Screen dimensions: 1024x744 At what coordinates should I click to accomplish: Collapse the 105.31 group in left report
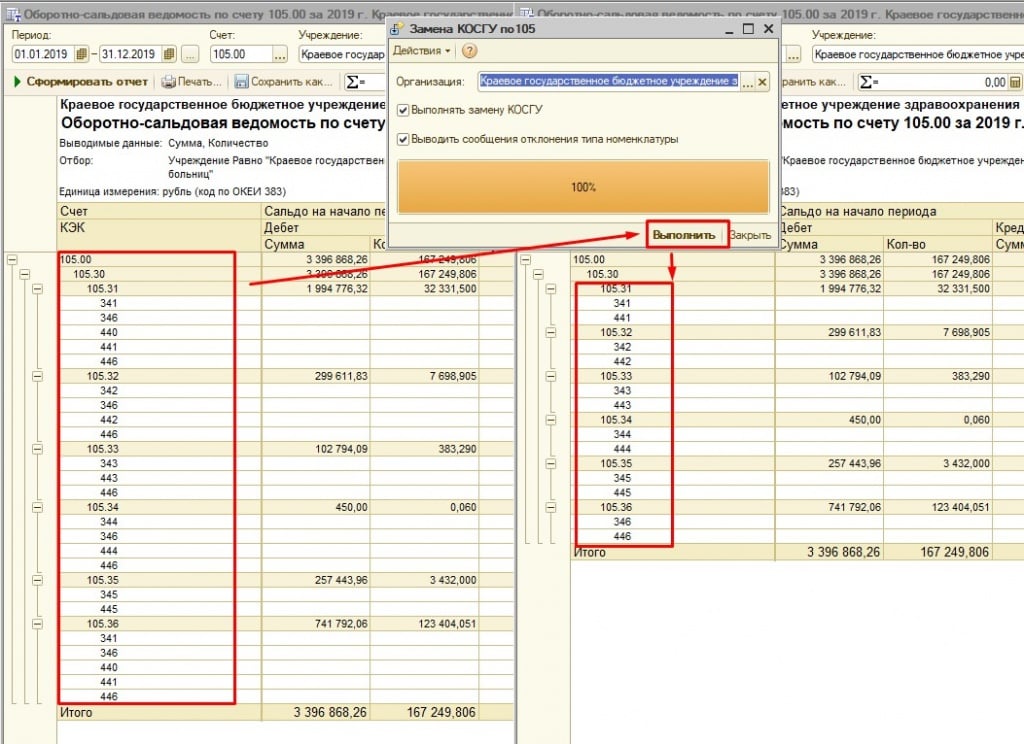click(38, 289)
